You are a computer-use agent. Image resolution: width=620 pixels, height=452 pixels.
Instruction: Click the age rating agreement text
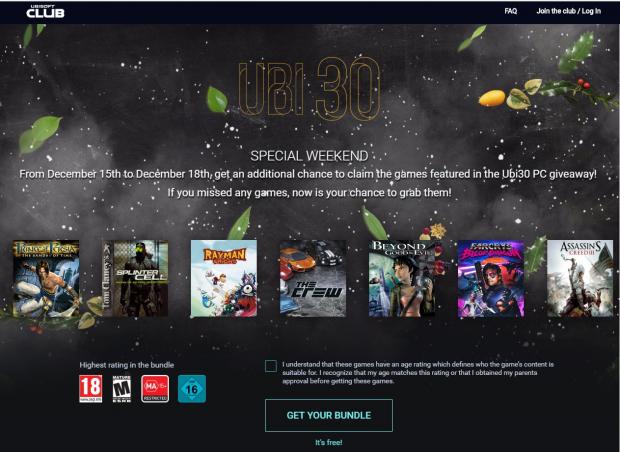418,373
